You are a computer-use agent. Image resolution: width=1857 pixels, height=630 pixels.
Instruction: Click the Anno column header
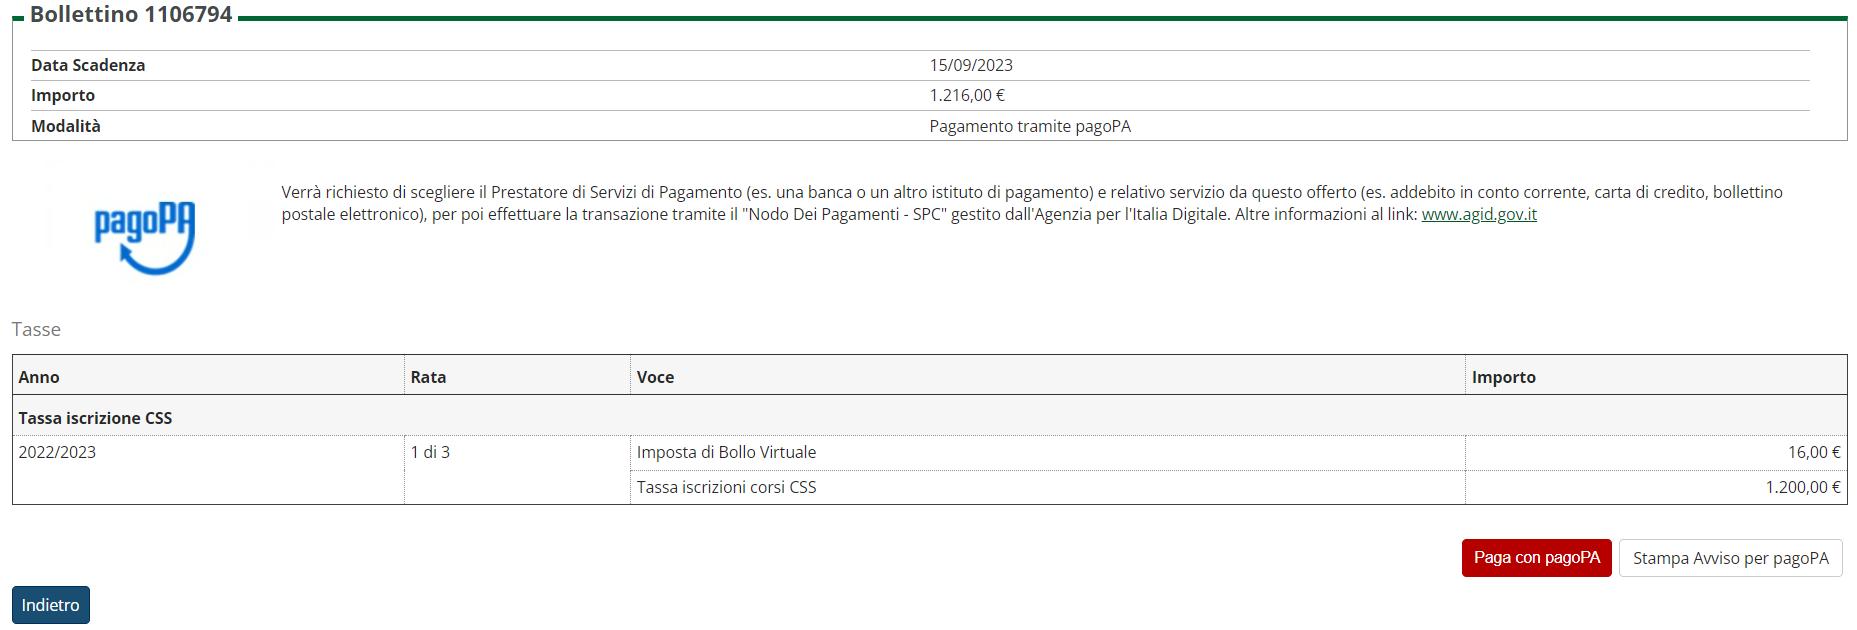(39, 377)
